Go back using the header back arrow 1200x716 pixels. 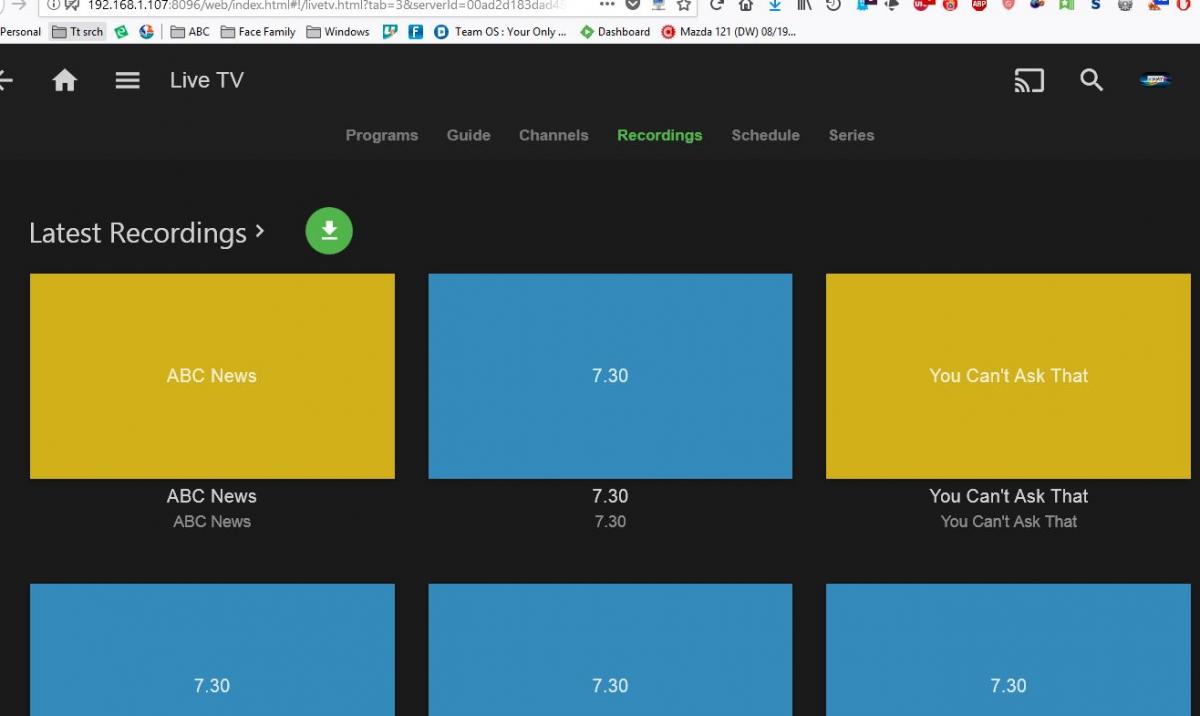[5, 81]
